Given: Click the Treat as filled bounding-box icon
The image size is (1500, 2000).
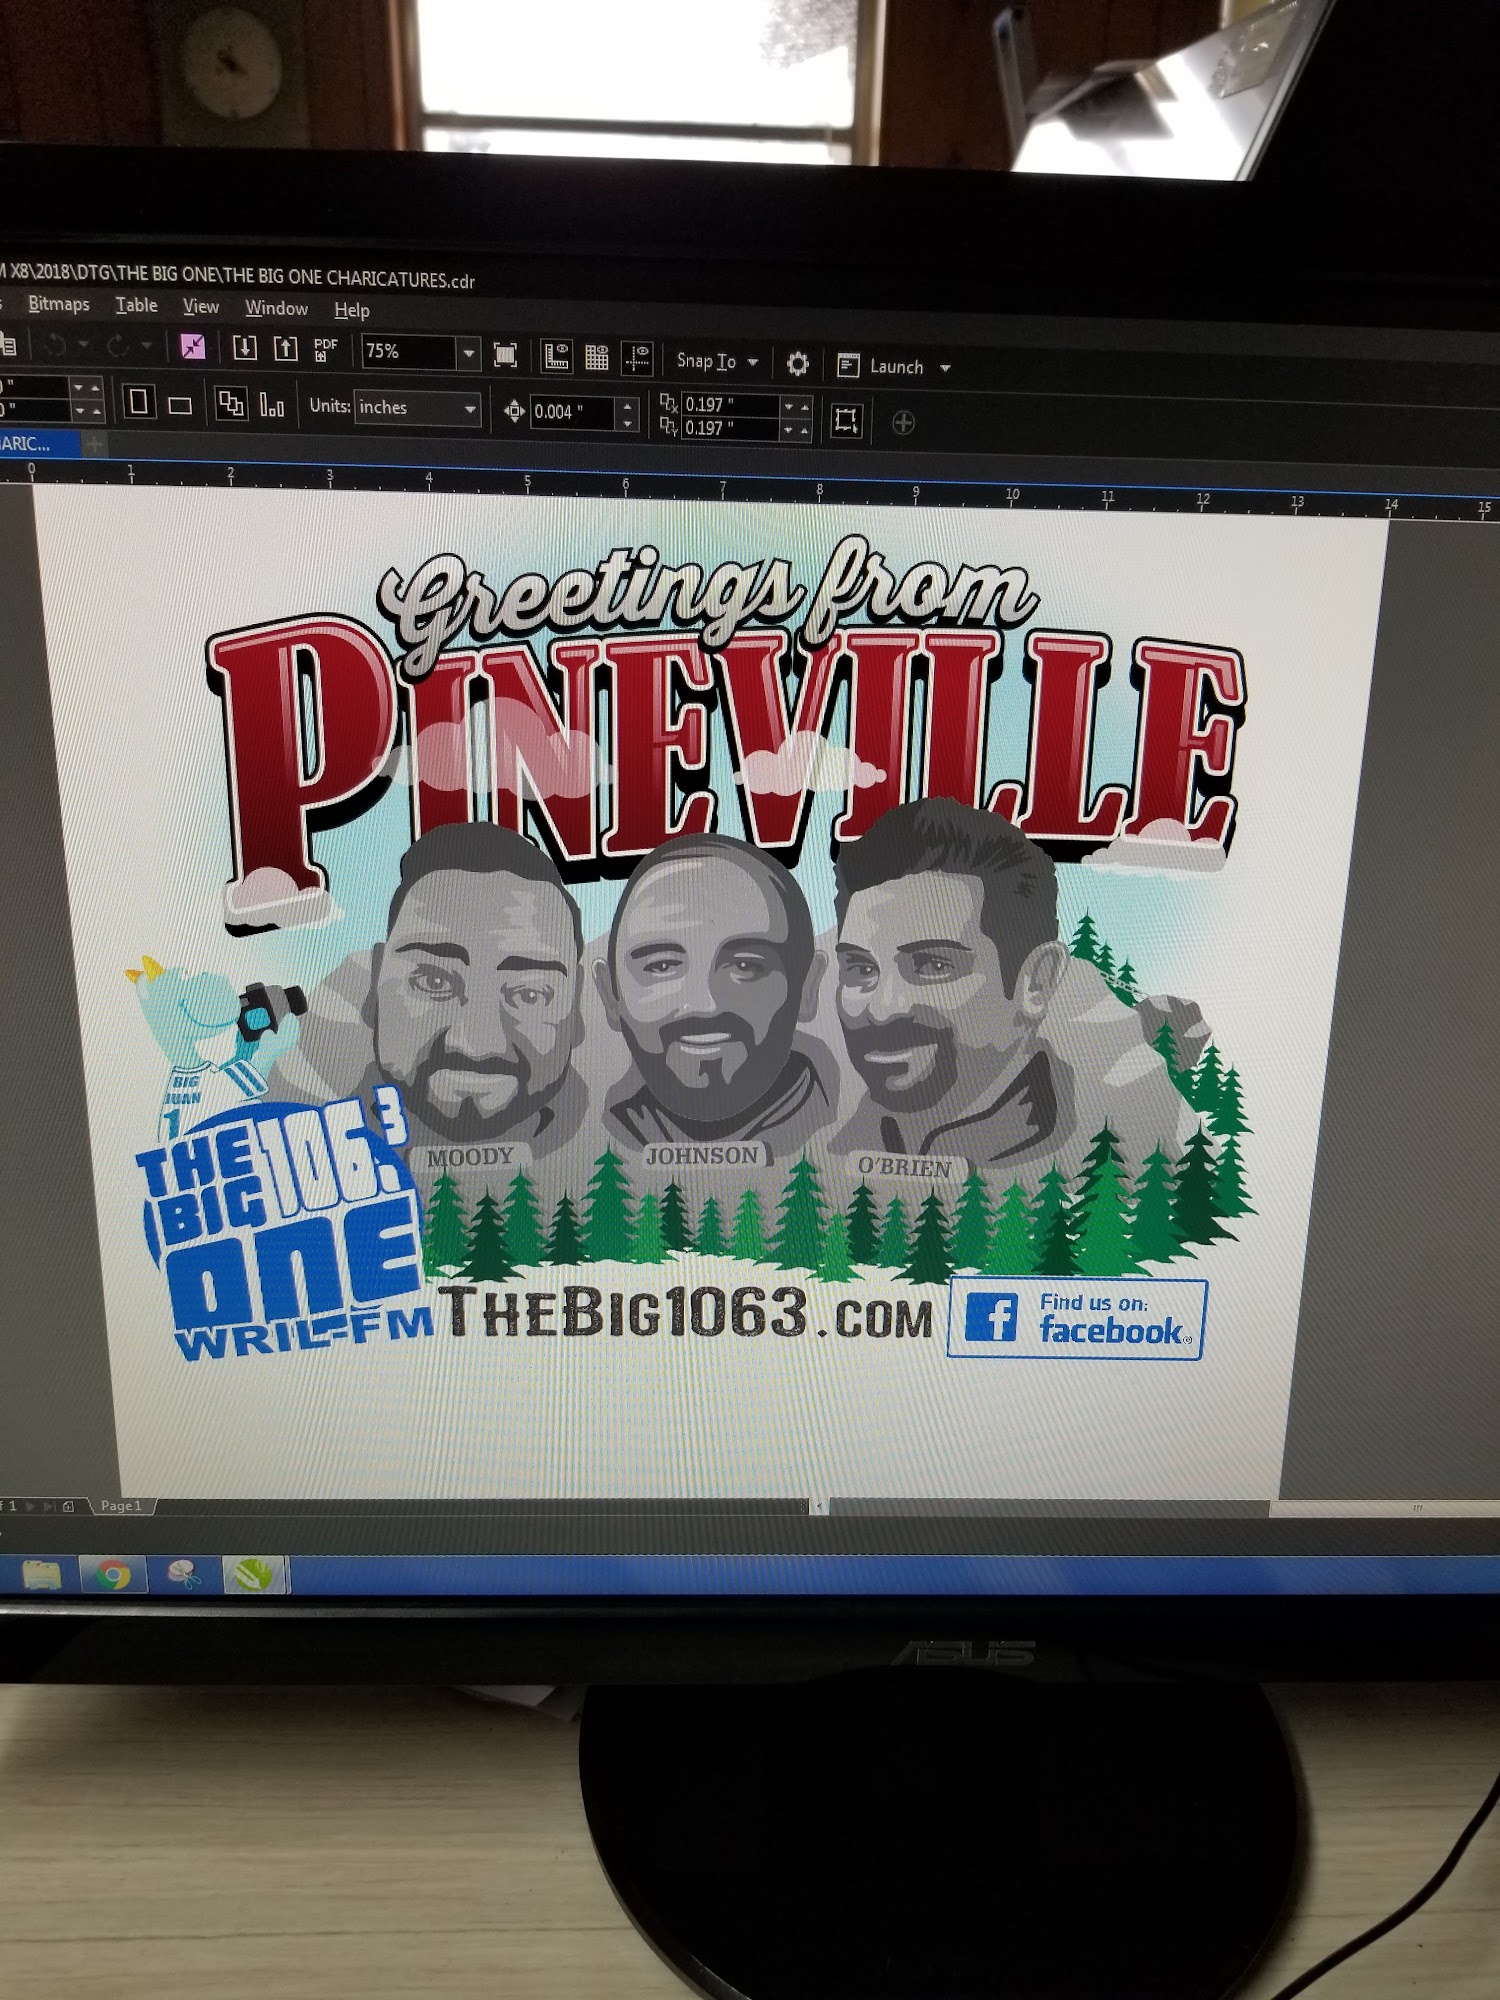Looking at the screenshot, I should coord(846,420).
